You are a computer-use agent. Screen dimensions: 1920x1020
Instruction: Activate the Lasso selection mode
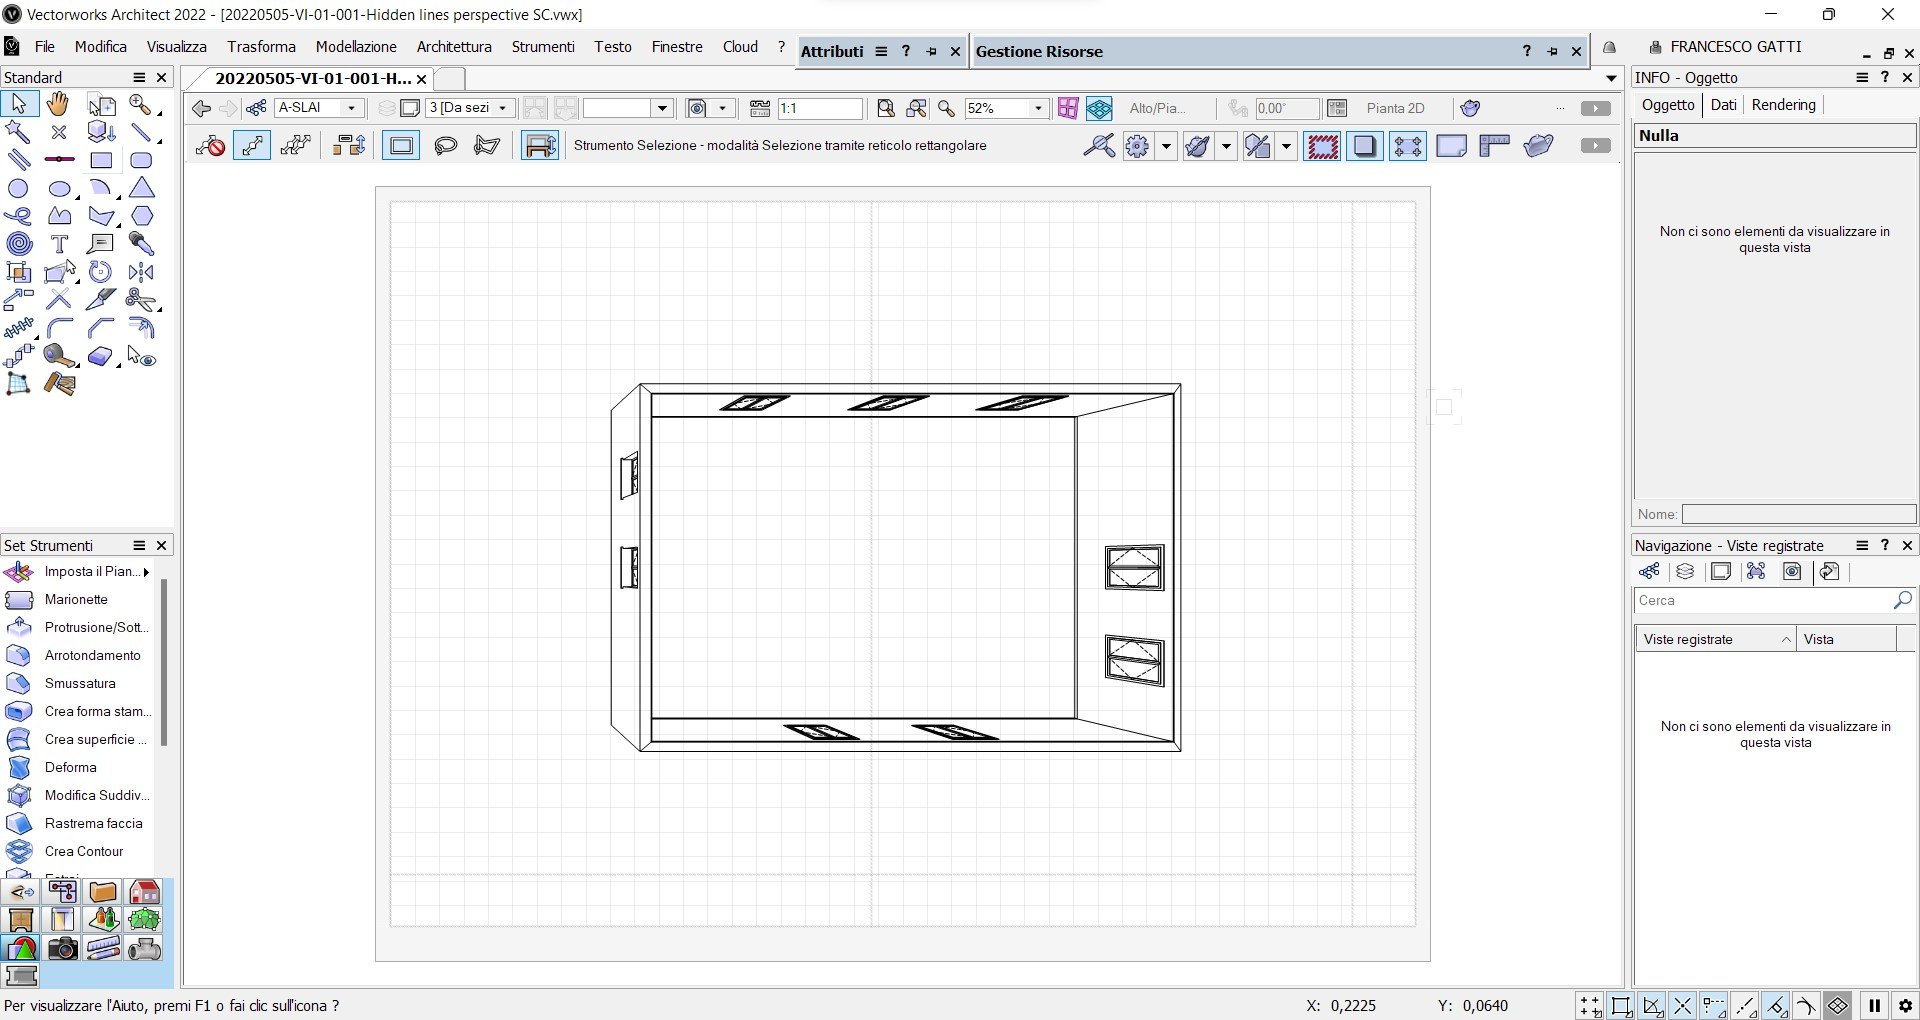click(x=445, y=146)
